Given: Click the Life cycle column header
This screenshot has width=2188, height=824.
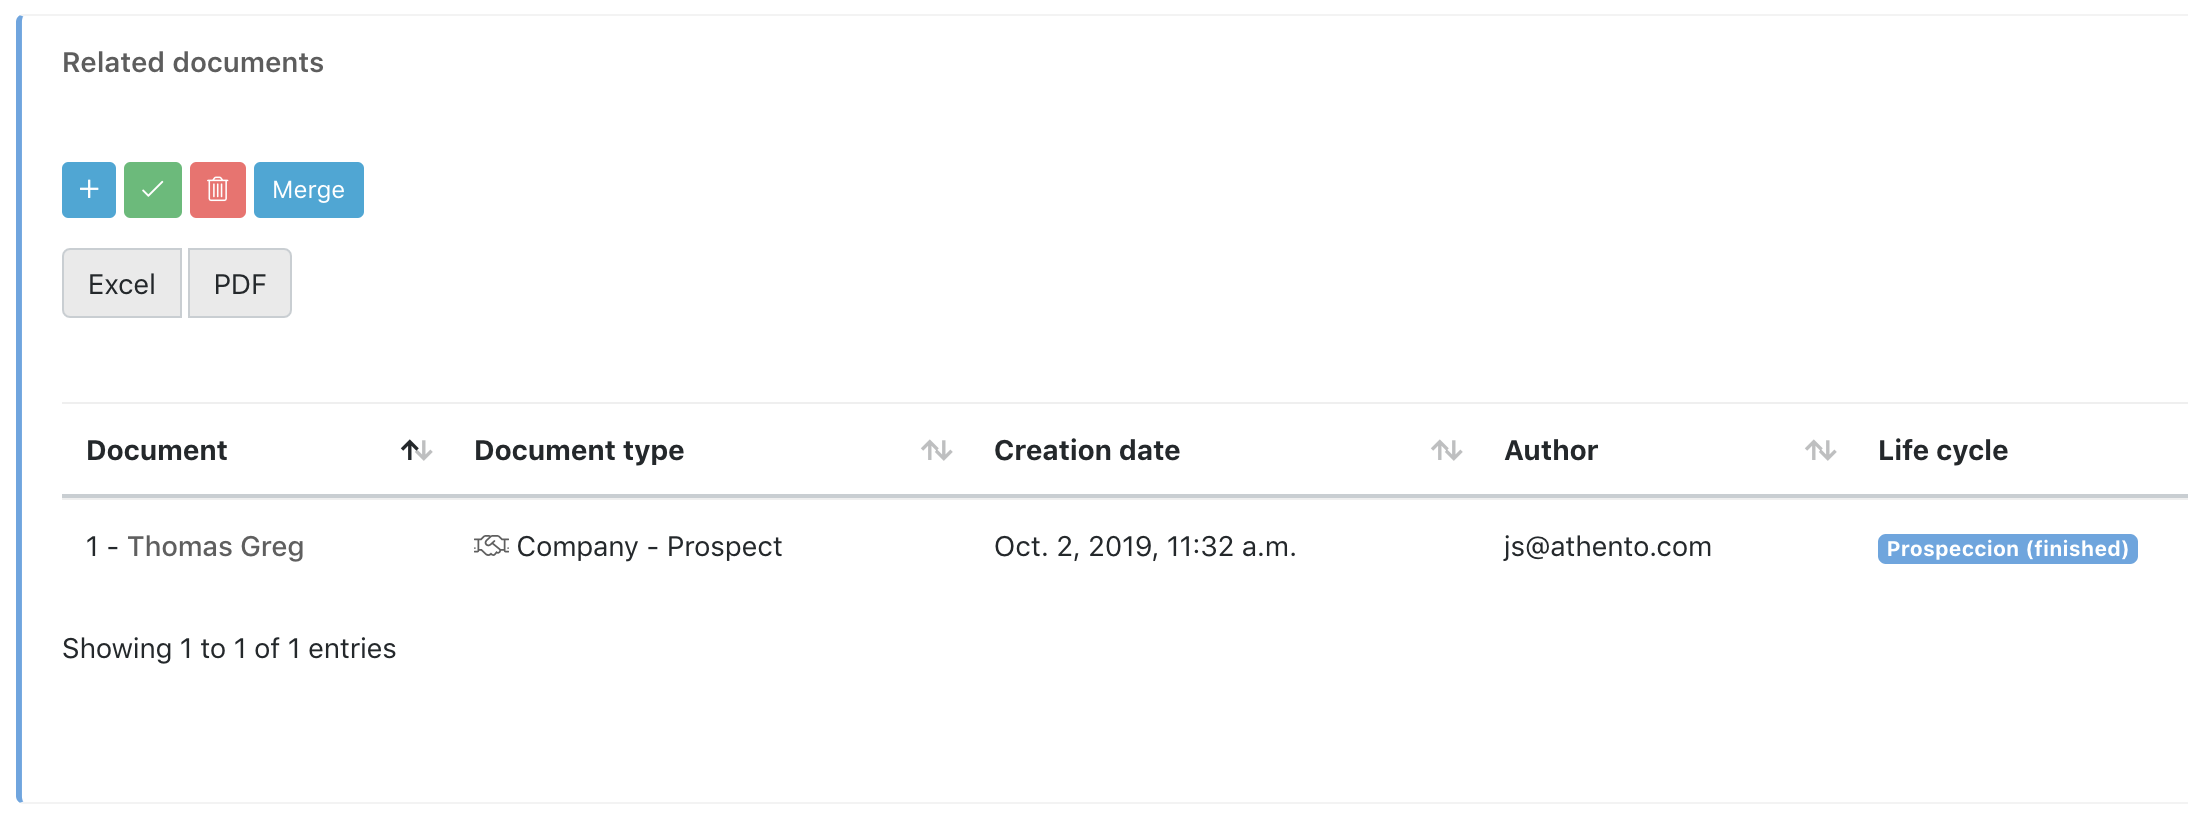Looking at the screenshot, I should pyautogui.click(x=1943, y=451).
